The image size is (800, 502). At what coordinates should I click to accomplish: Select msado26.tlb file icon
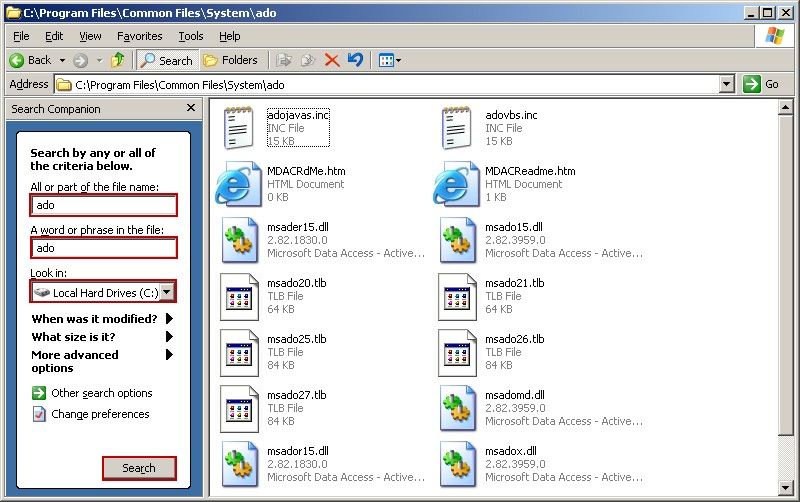(457, 353)
